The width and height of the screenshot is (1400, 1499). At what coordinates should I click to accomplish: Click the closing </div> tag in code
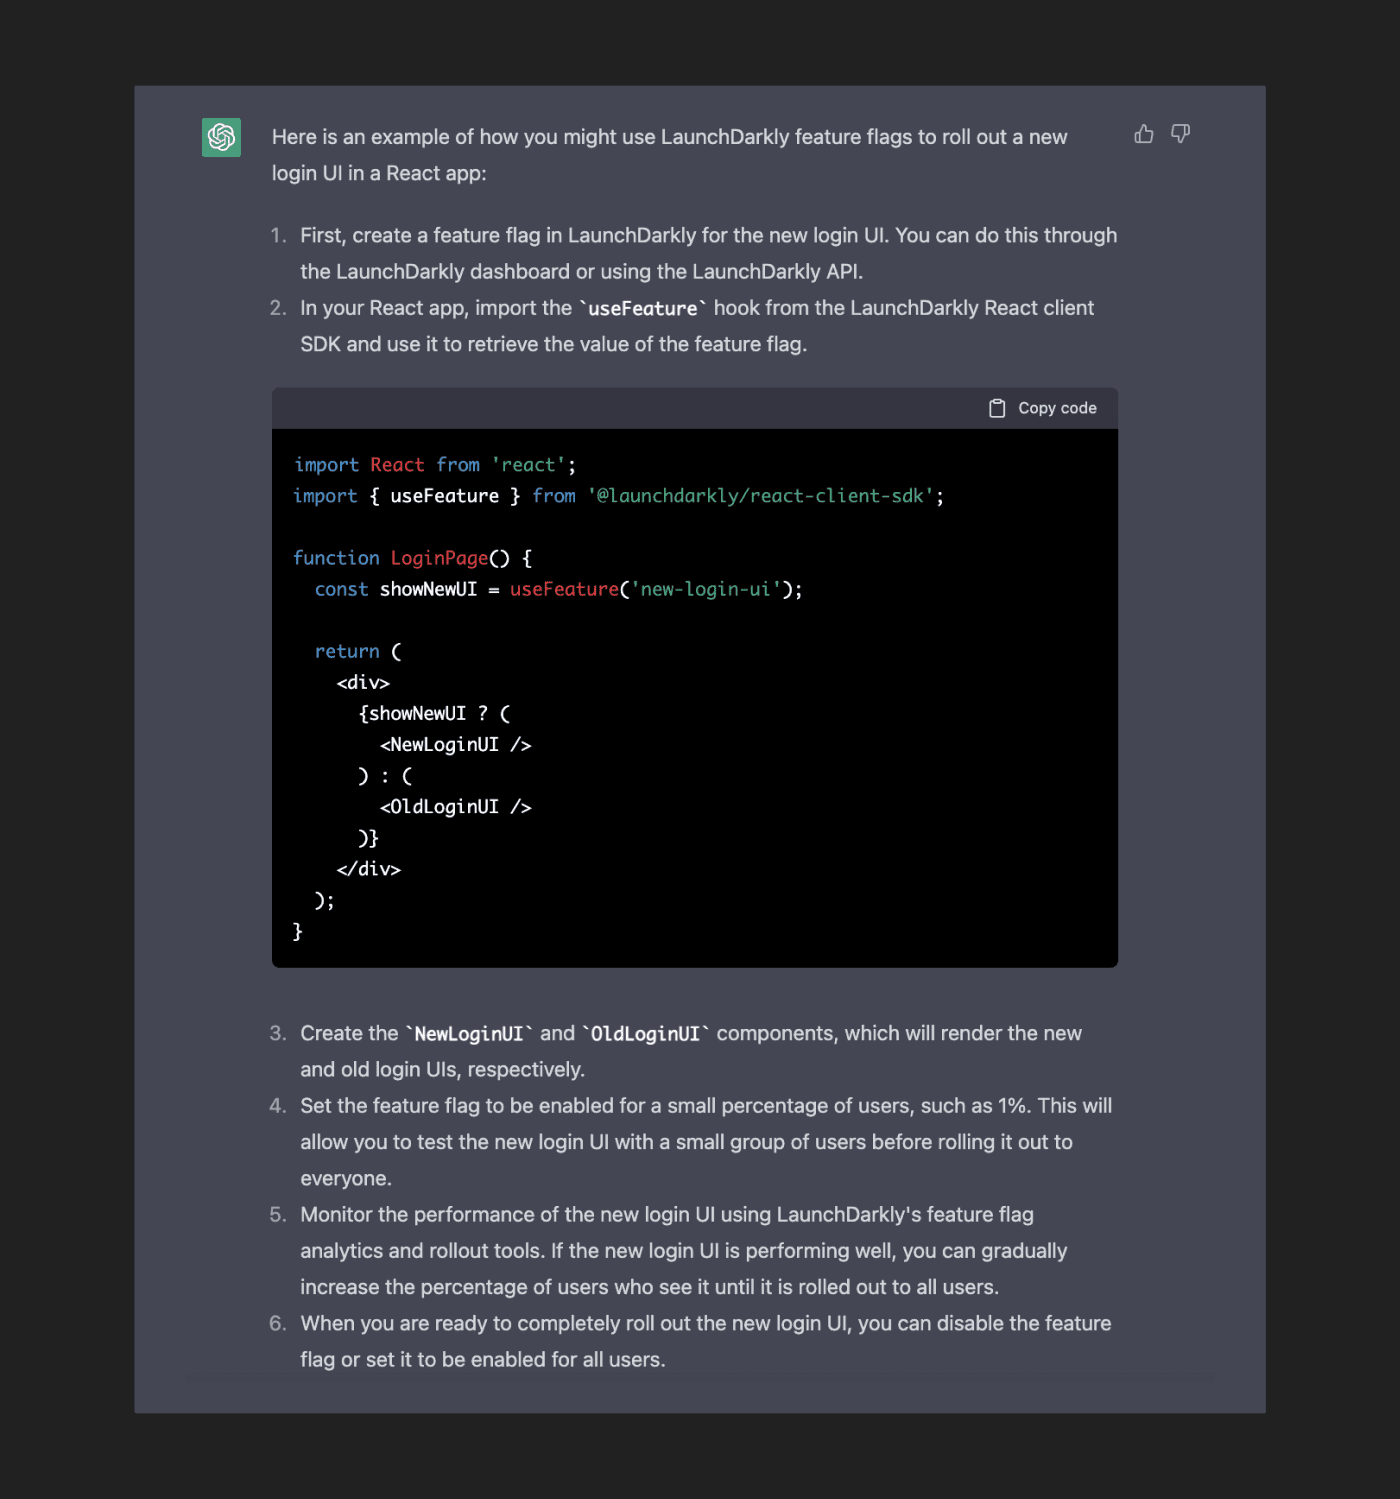(368, 869)
